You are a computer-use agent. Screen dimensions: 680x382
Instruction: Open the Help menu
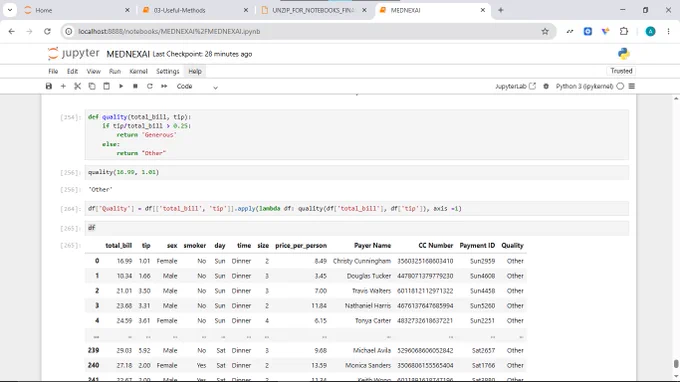tap(195, 72)
